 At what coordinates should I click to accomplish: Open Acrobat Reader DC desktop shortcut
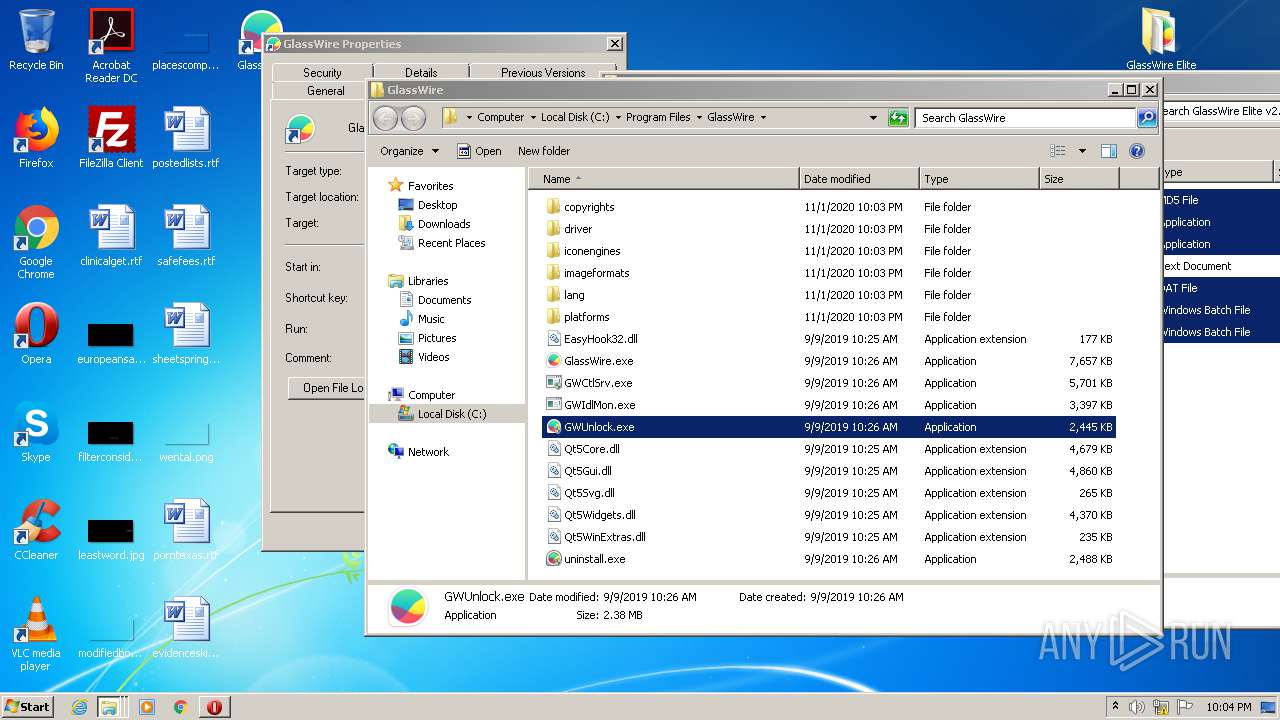pyautogui.click(x=111, y=46)
